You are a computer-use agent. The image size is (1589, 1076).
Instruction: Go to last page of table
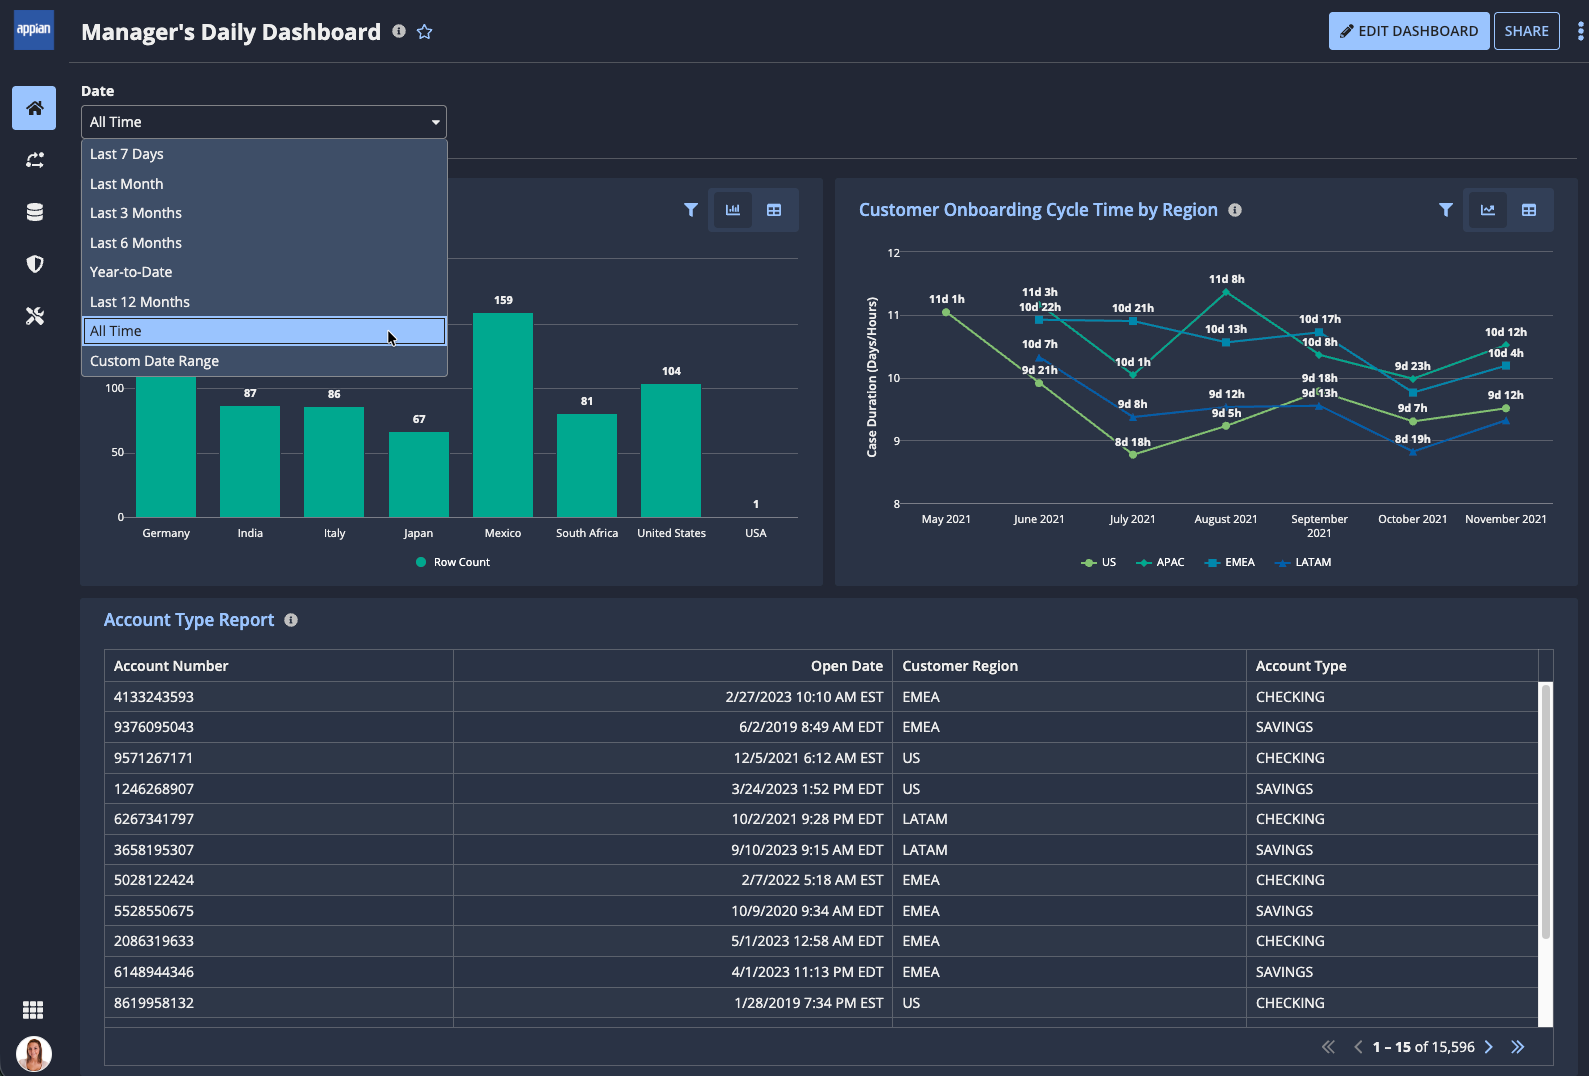tap(1518, 1047)
